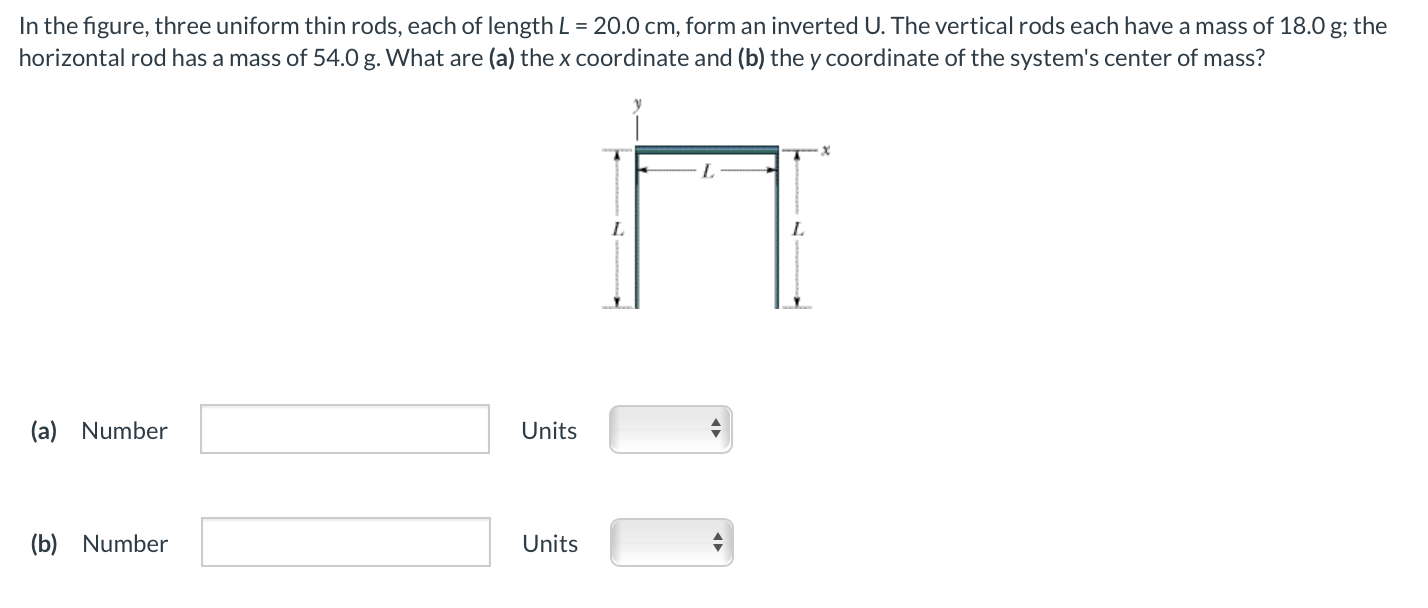1428x608 pixels.
Task: Open the Units dropdown for part (a)
Action: 668,428
